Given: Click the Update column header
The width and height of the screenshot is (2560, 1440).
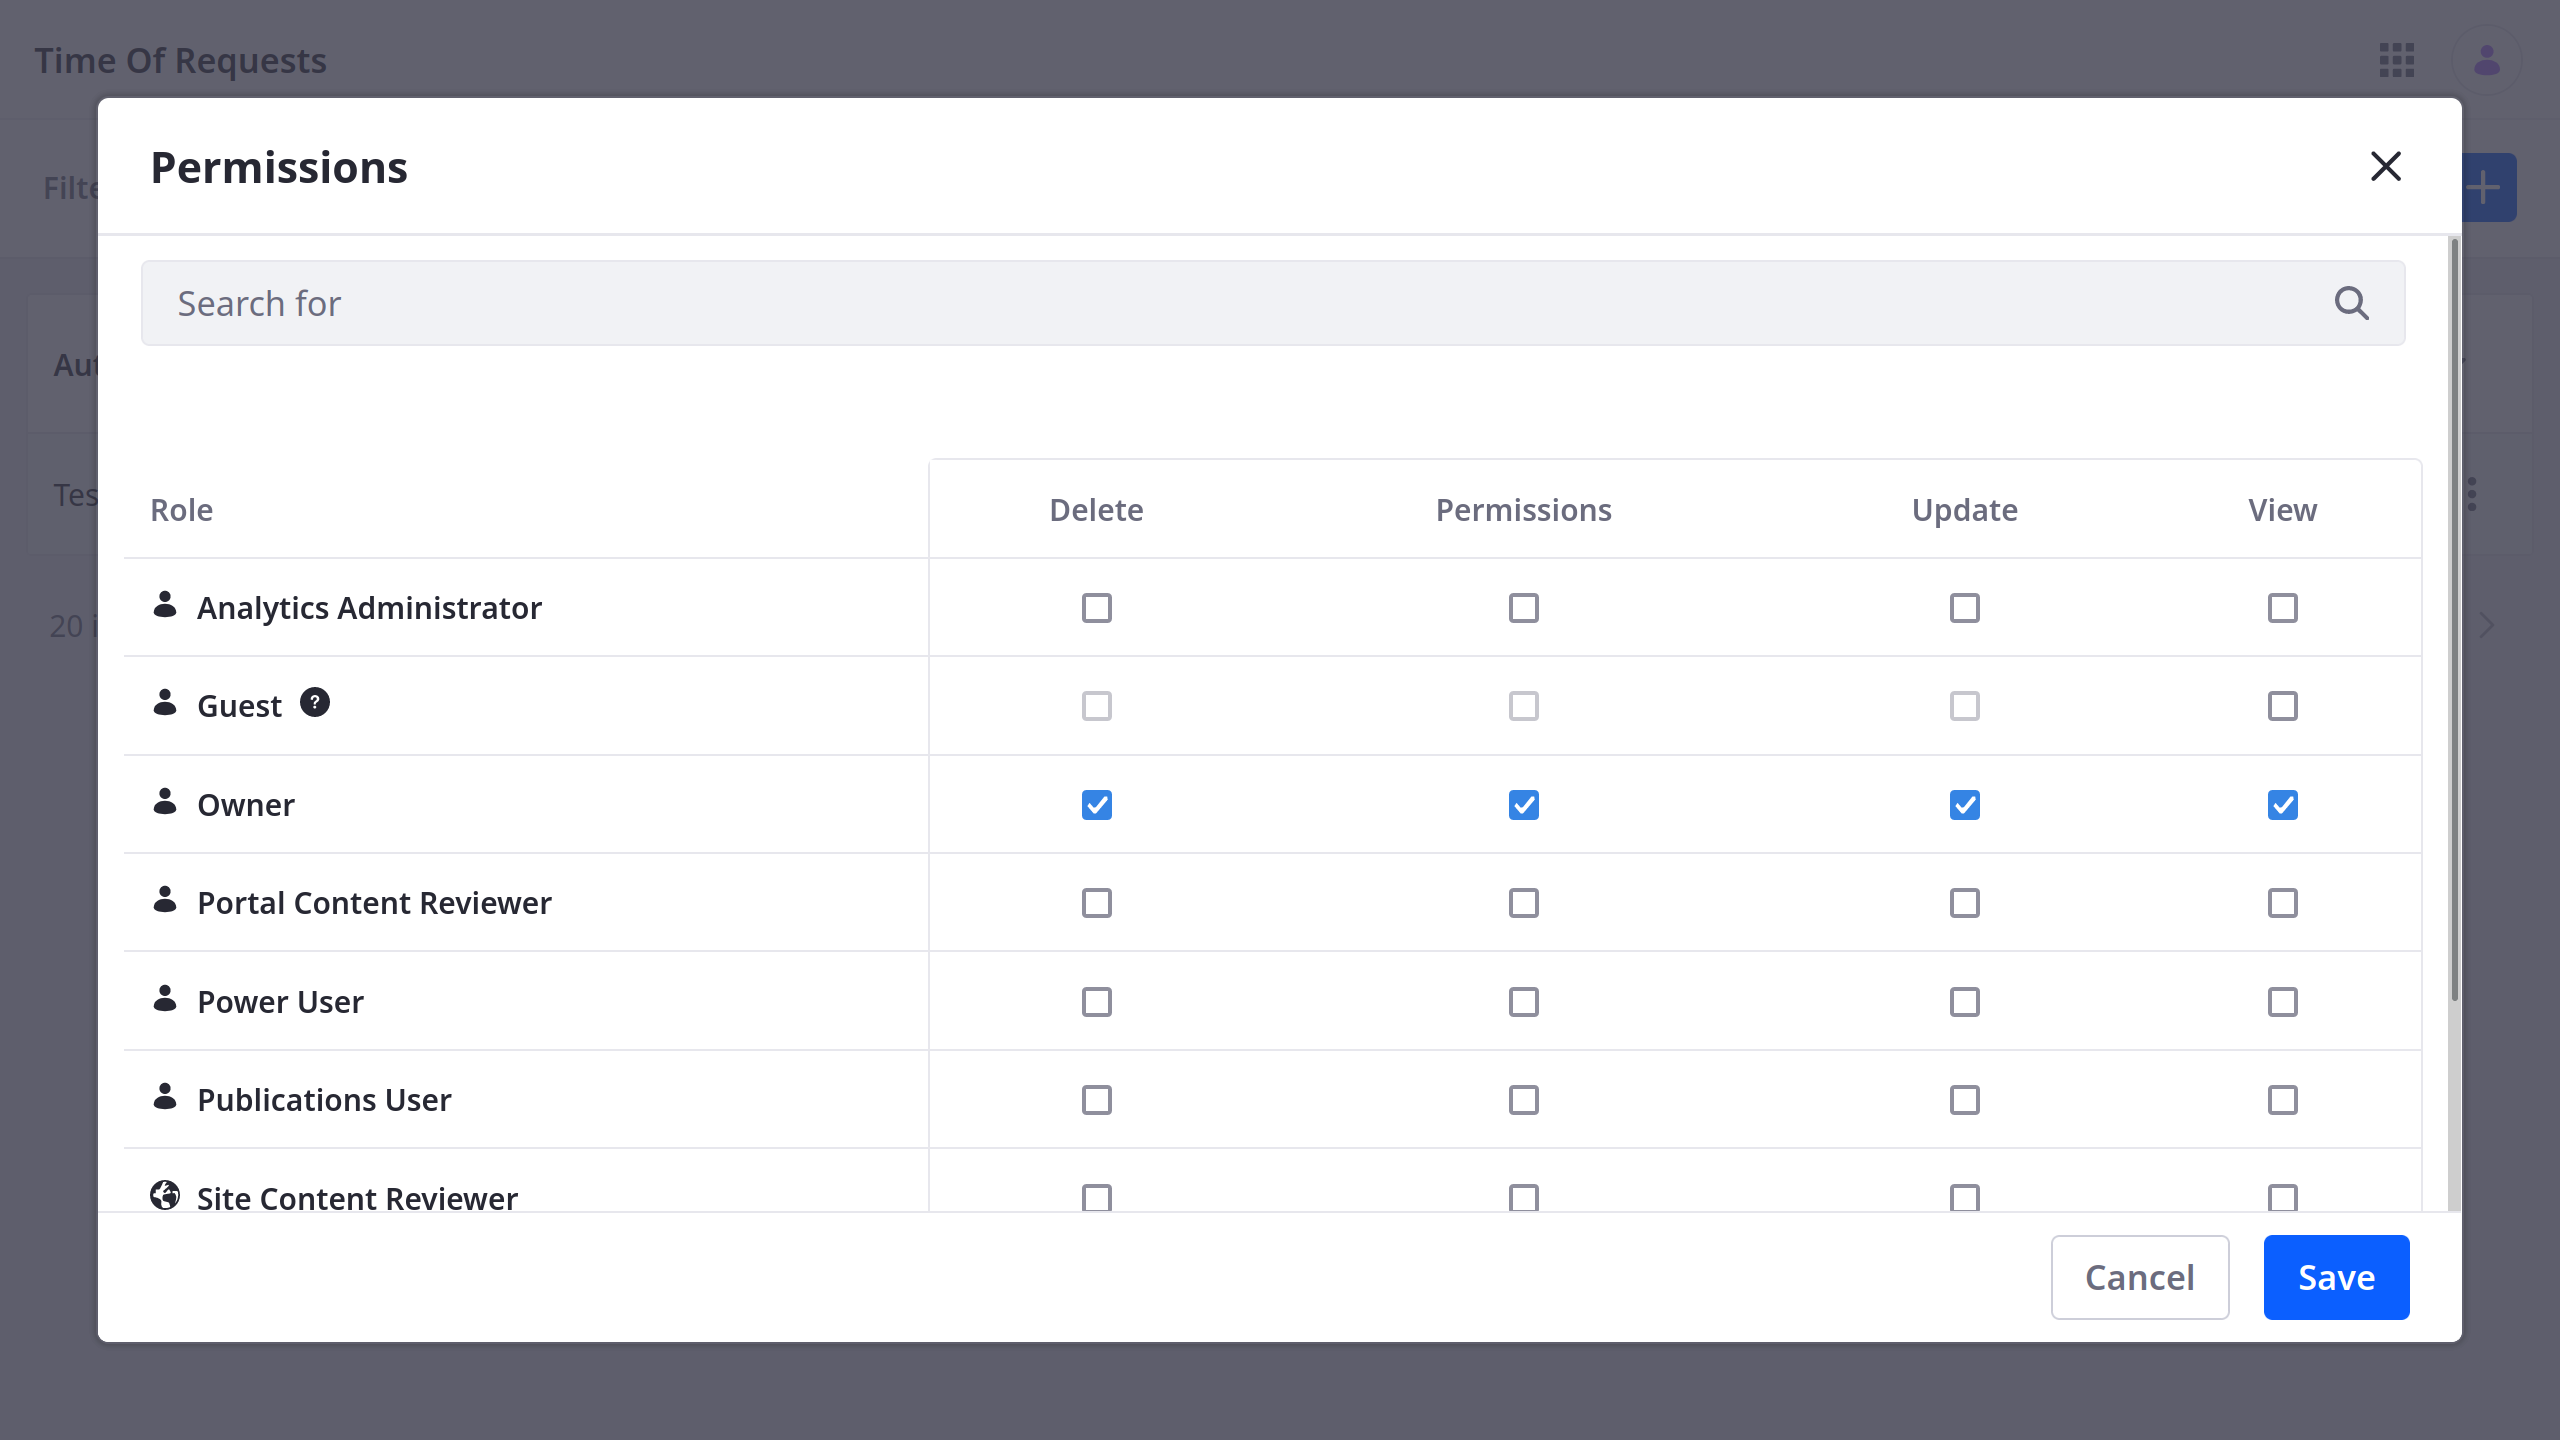Looking at the screenshot, I should point(1965,510).
